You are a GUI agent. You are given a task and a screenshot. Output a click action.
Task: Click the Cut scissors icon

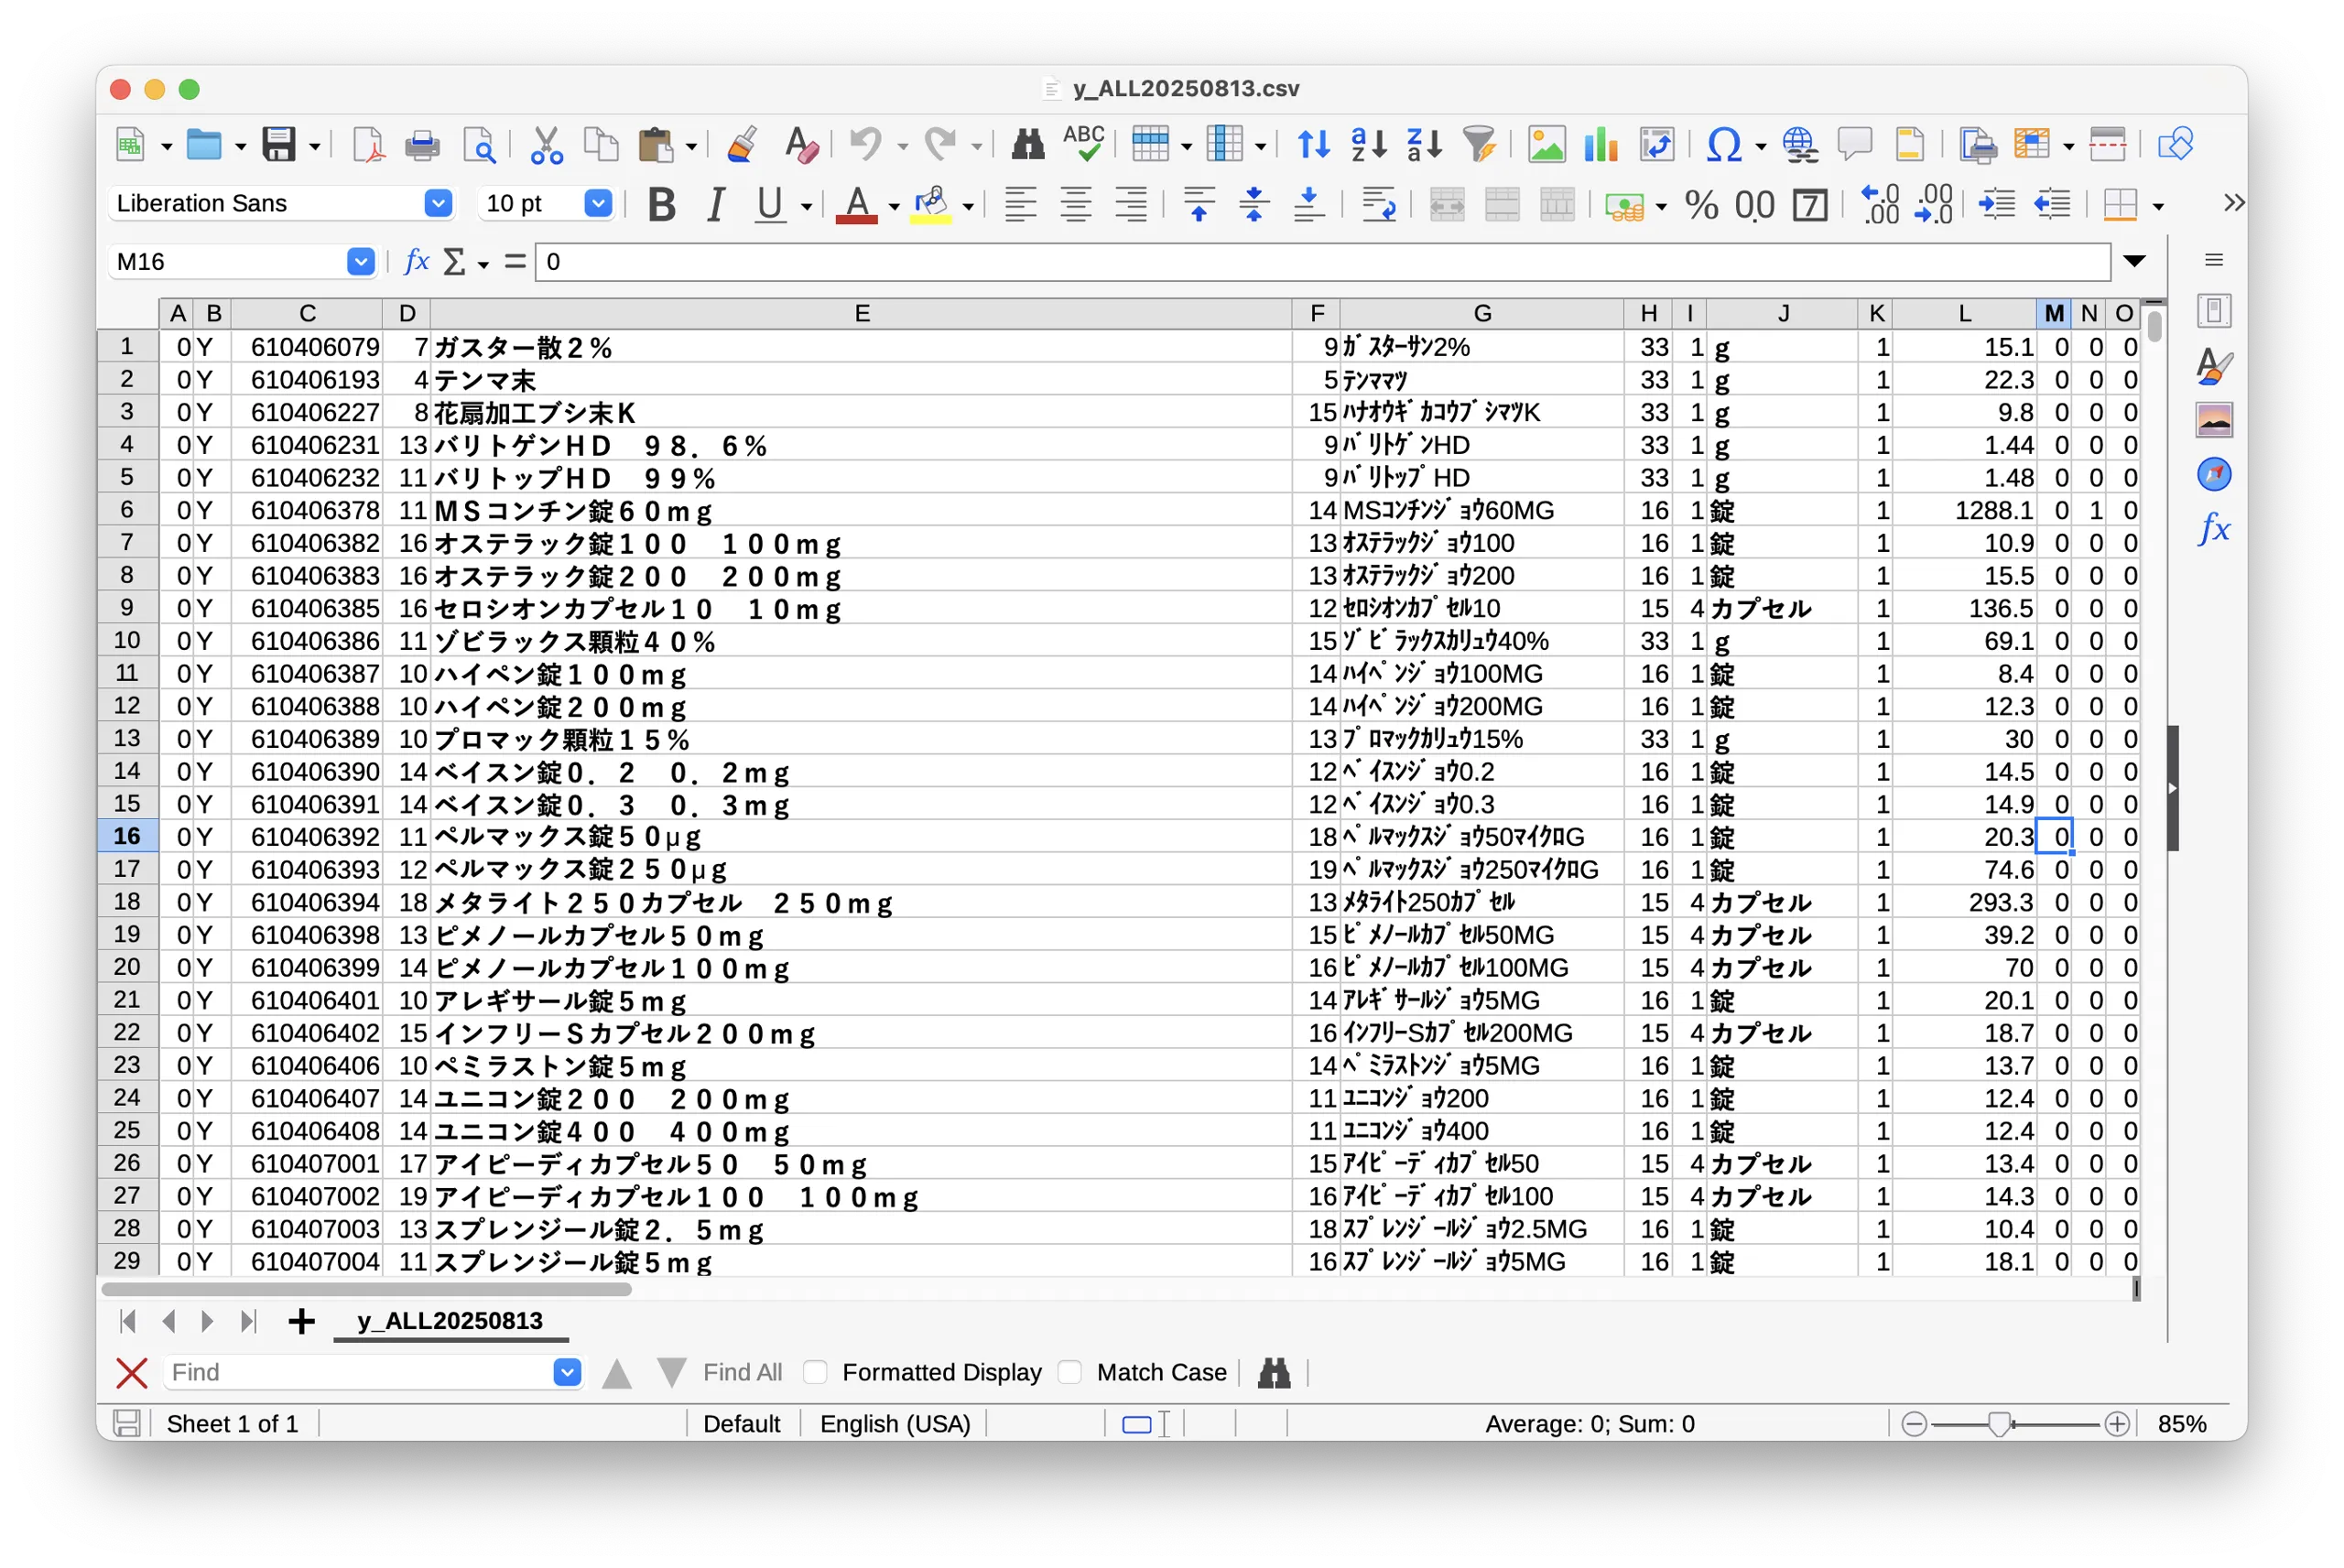point(546,145)
